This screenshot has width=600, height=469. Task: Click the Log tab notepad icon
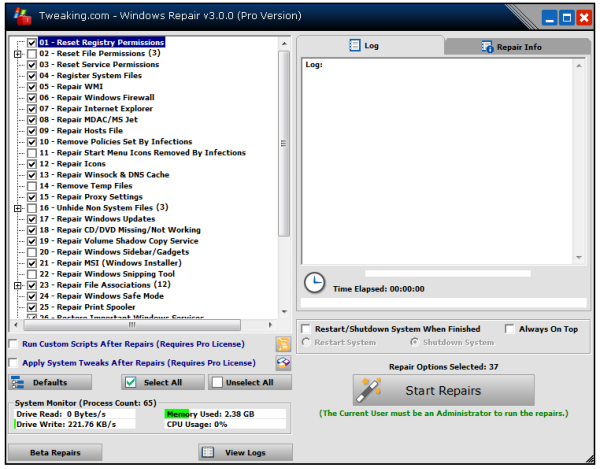[354, 46]
